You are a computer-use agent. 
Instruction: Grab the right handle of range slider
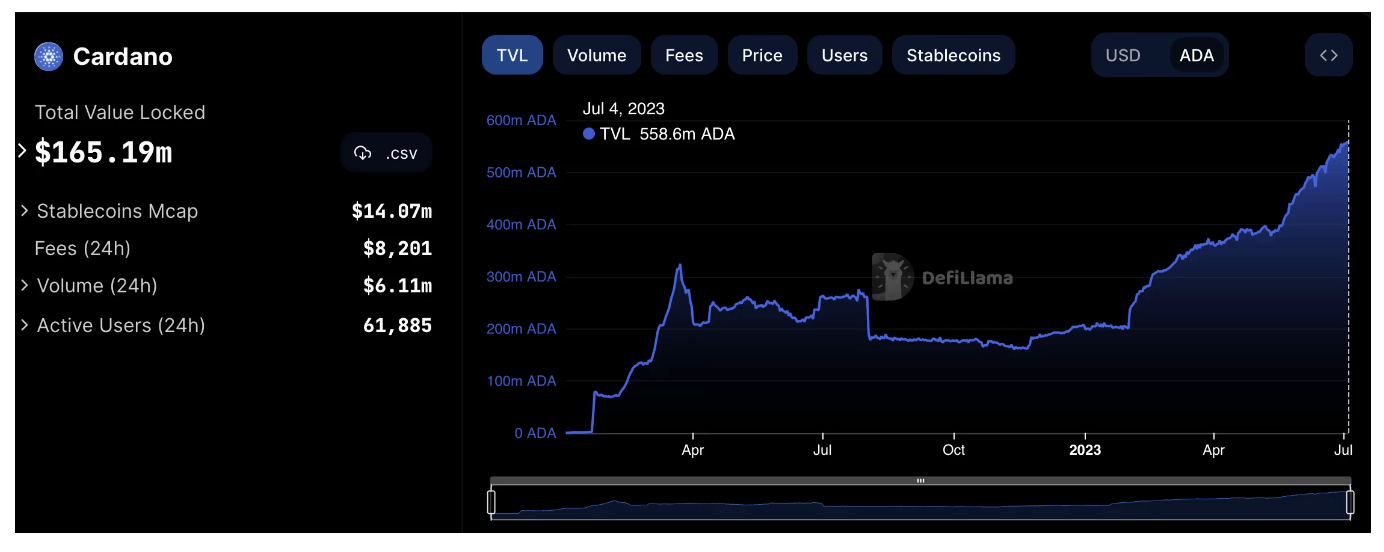point(1350,502)
